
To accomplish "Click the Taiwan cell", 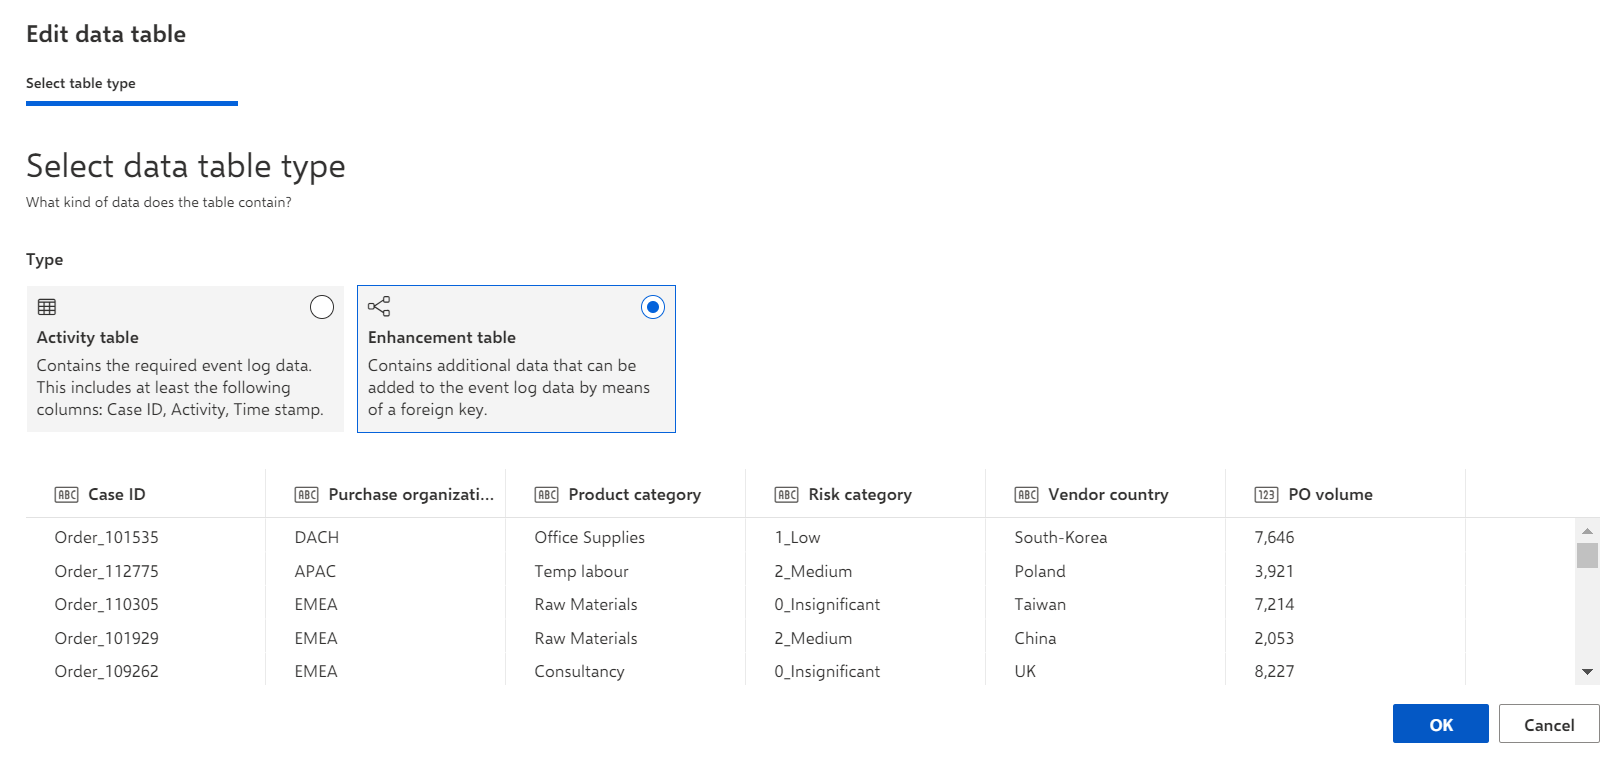I will pos(1040,605).
